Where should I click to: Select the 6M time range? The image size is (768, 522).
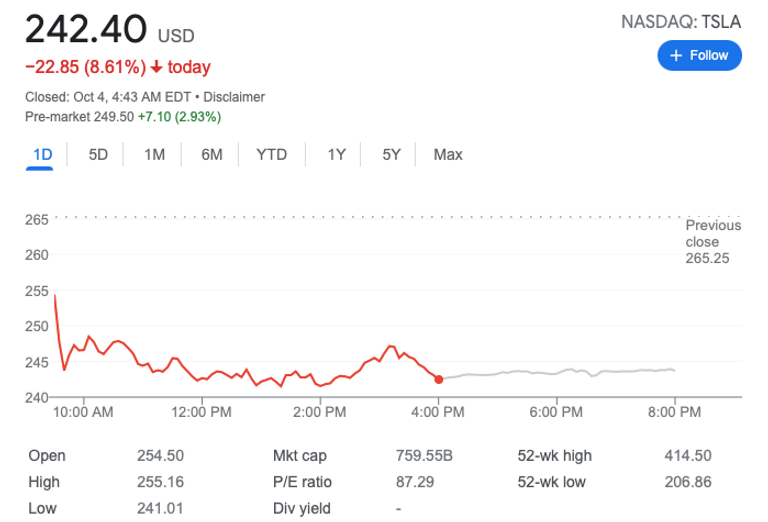tap(211, 154)
